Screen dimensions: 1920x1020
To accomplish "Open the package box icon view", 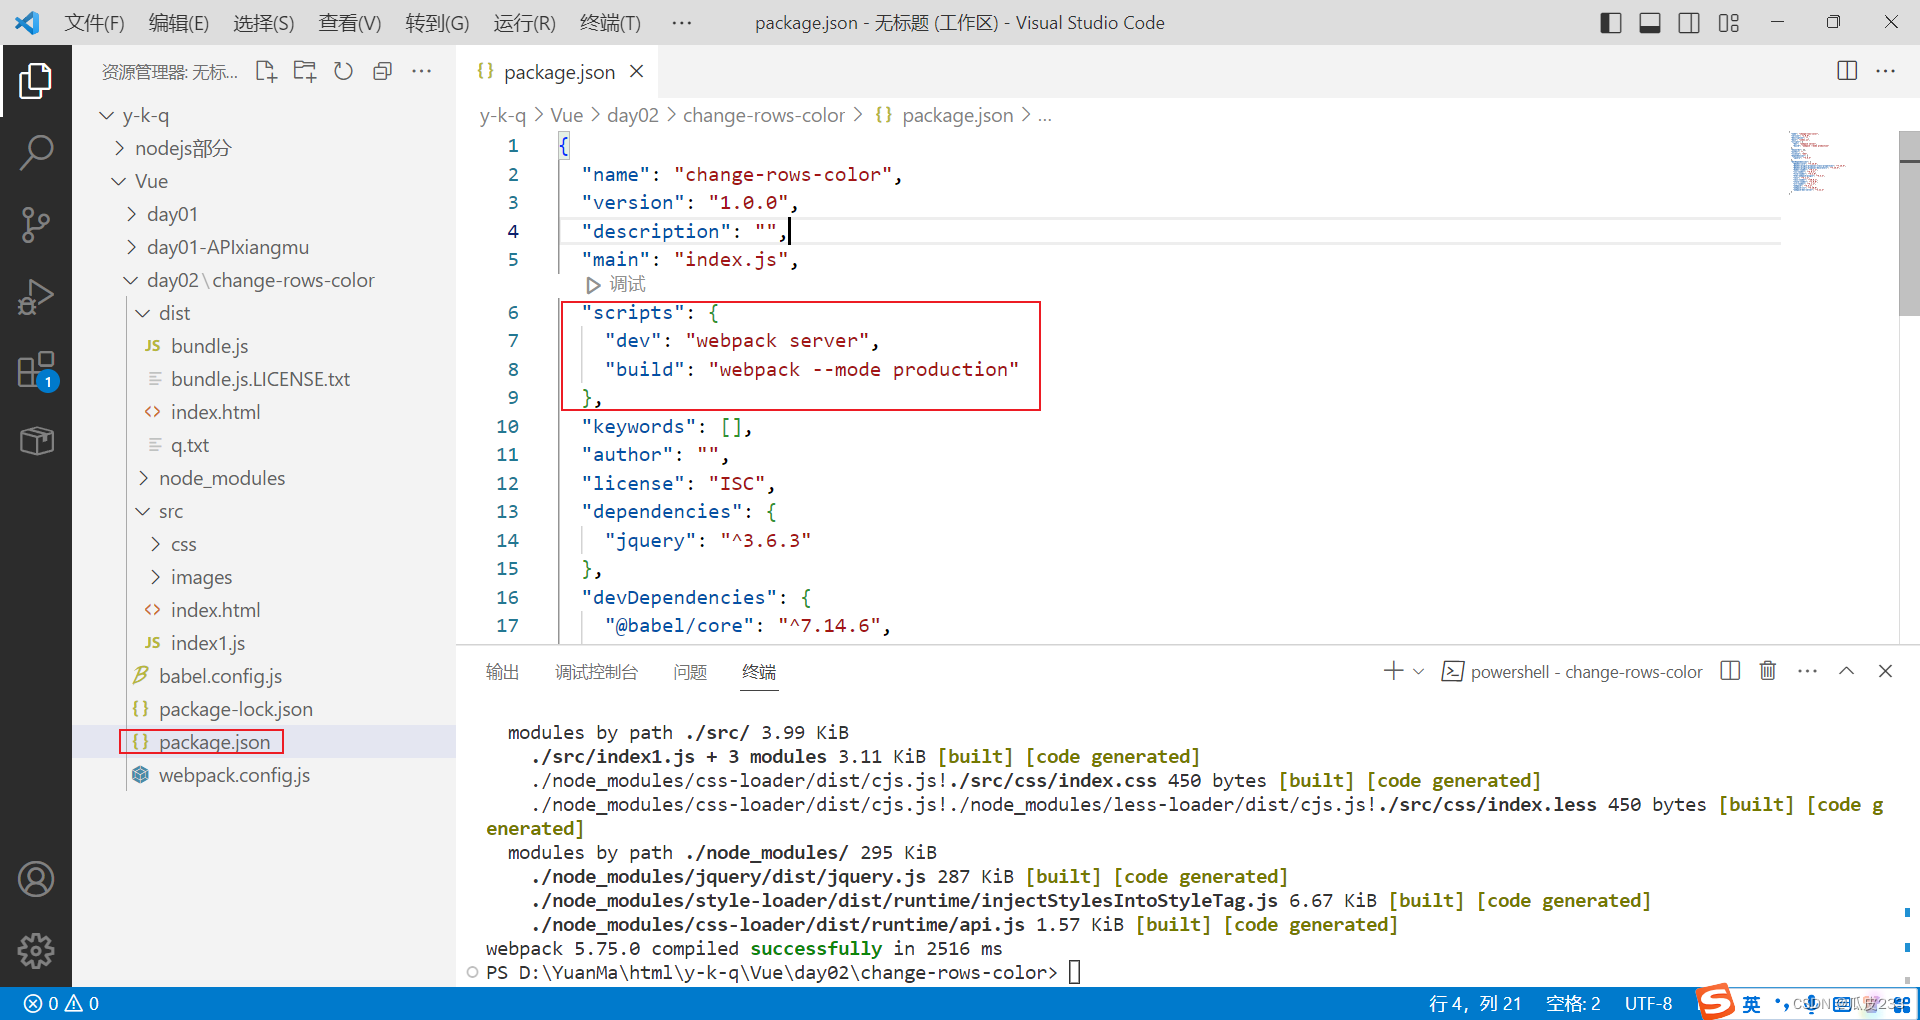I will pyautogui.click(x=36, y=441).
